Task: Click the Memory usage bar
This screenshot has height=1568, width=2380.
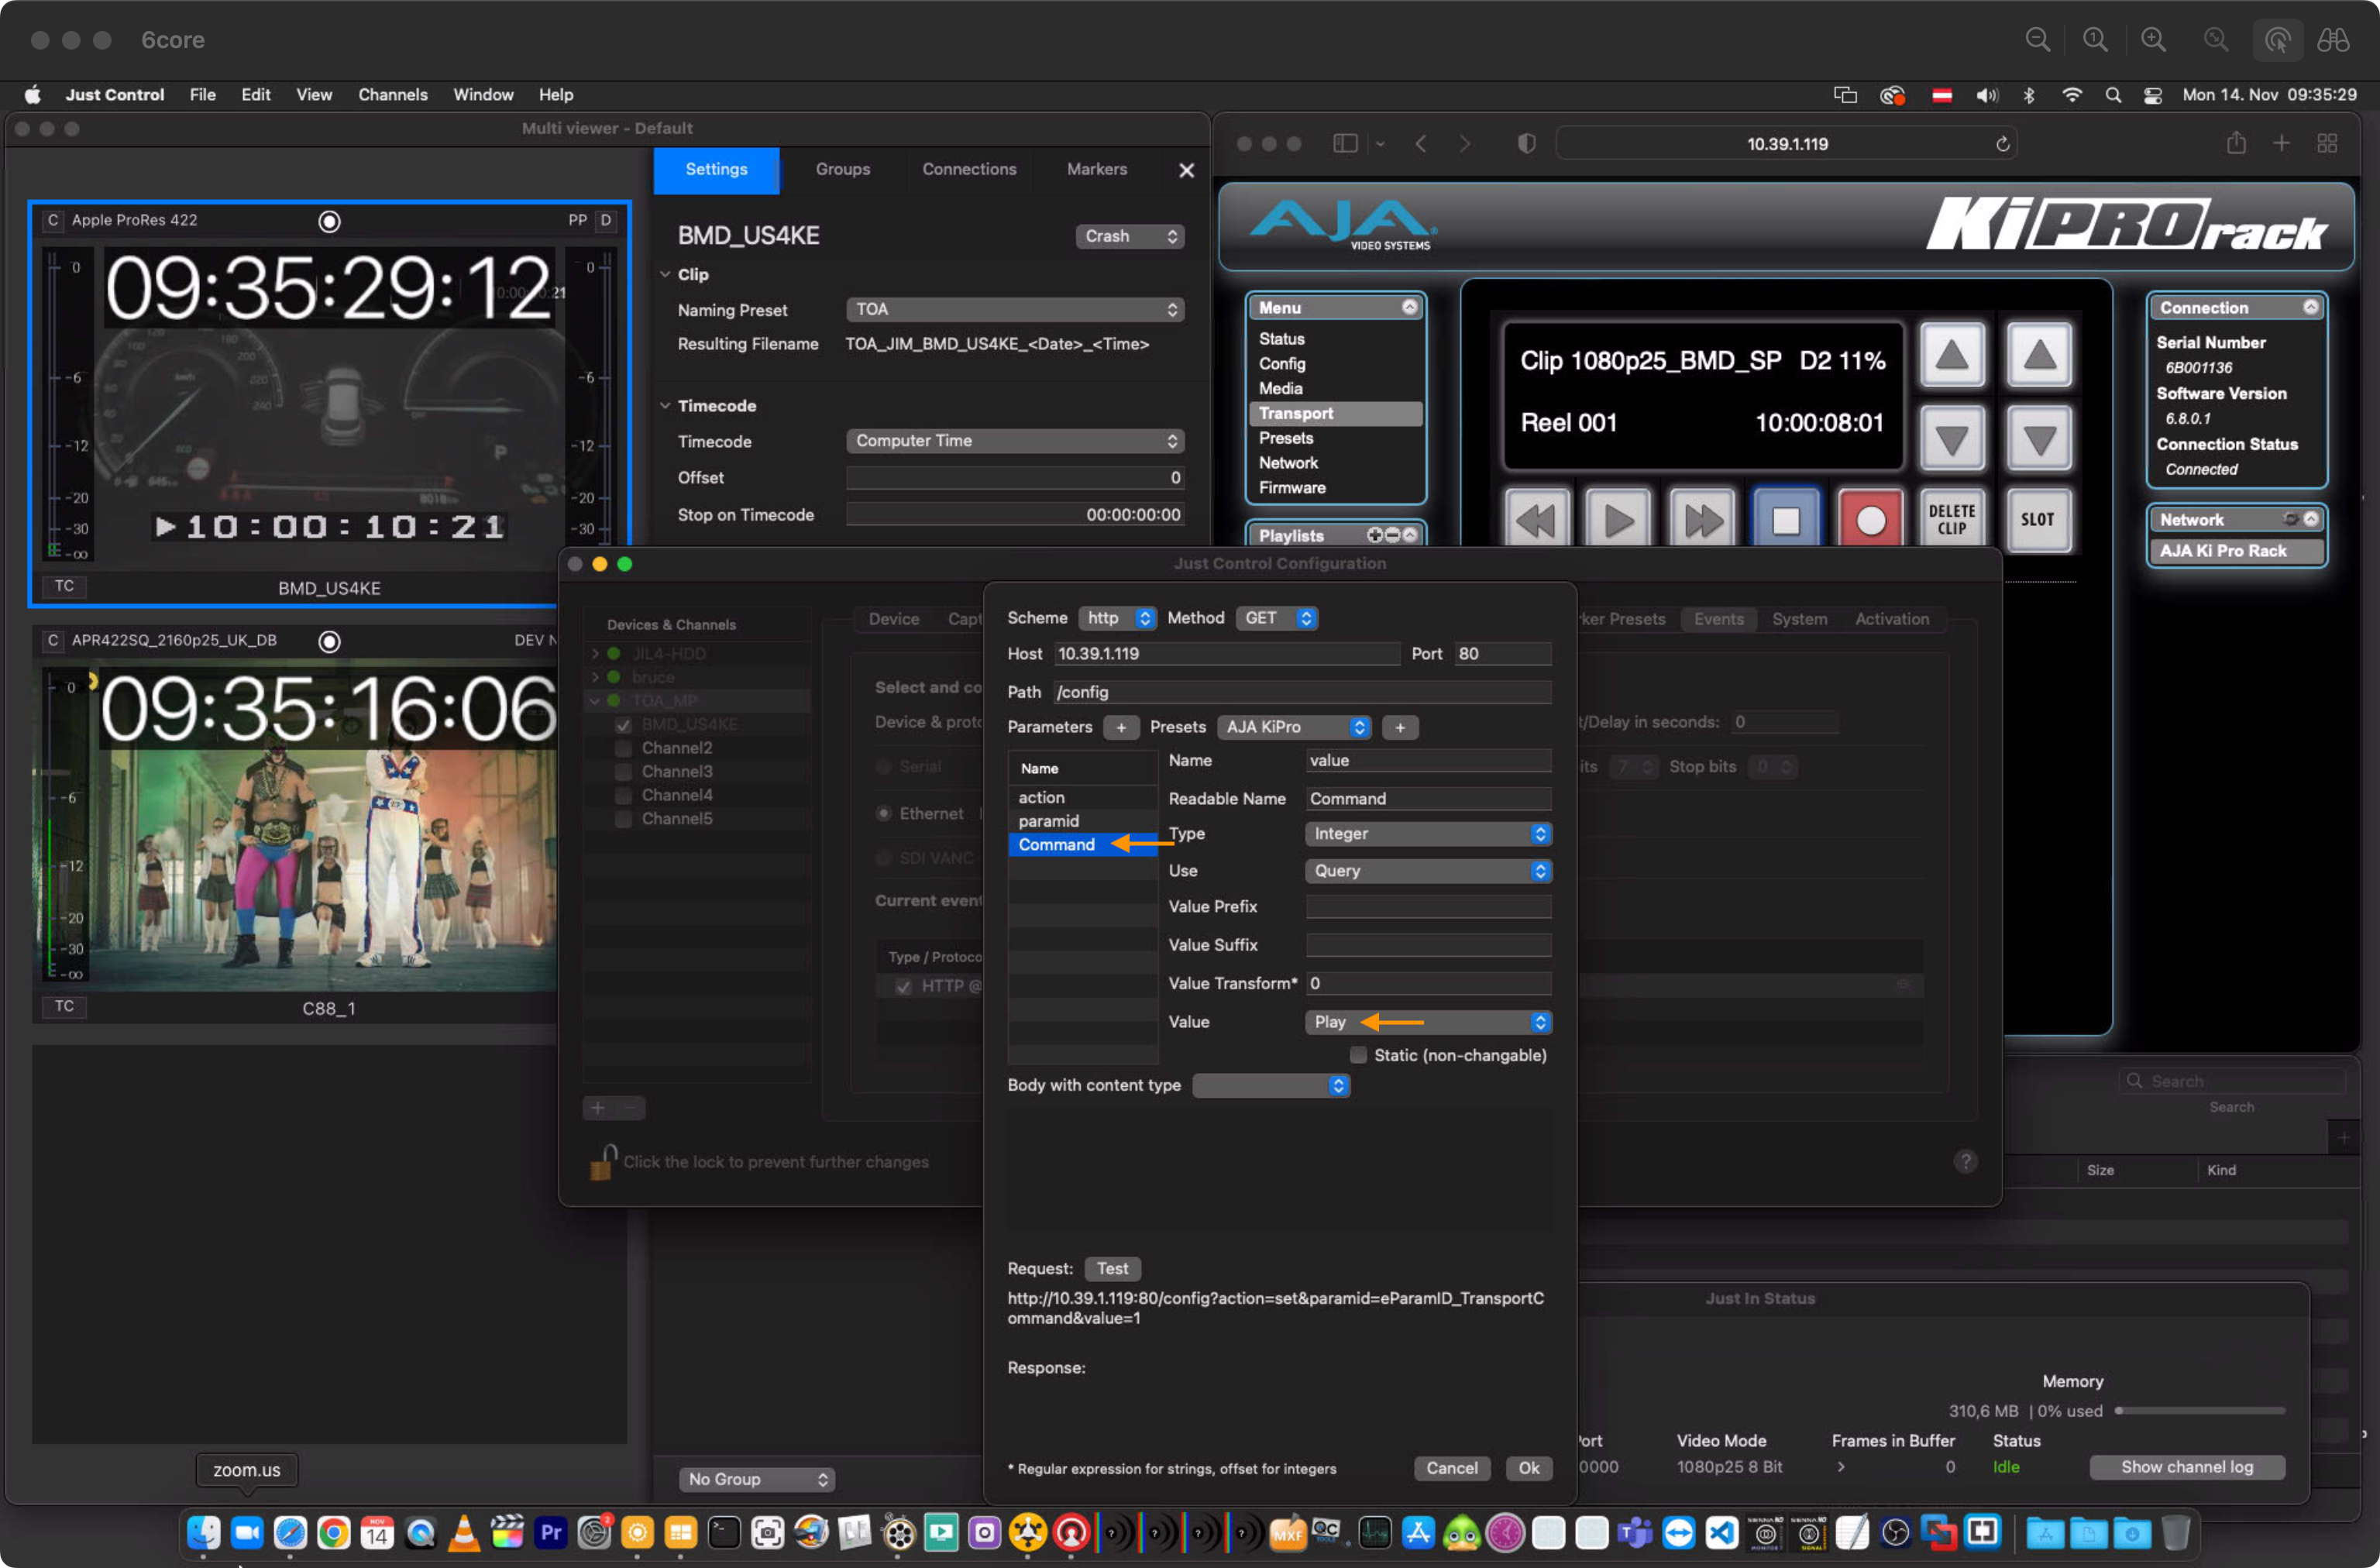Action: (2199, 1410)
